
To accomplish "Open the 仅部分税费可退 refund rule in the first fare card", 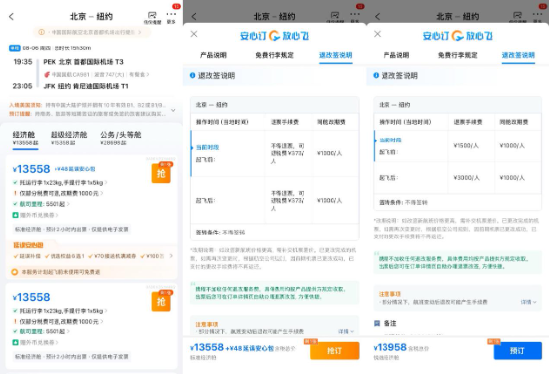I will (58, 193).
